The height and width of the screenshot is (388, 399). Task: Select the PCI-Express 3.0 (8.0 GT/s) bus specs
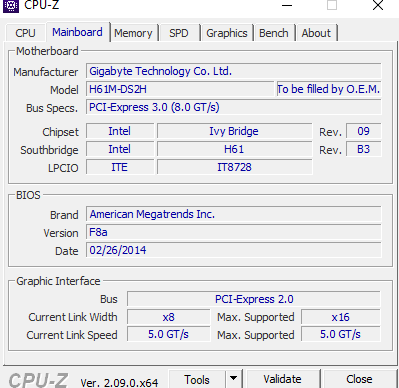[234, 107]
